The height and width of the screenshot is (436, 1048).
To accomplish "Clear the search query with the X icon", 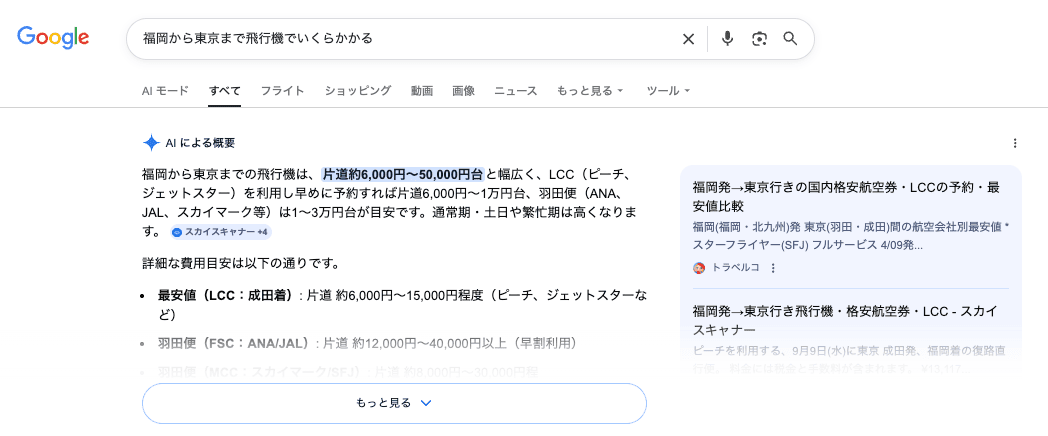I will 688,39.
